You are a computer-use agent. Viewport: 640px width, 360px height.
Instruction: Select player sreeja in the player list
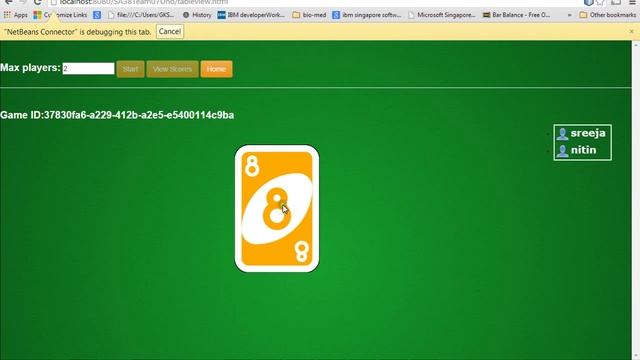pos(588,133)
